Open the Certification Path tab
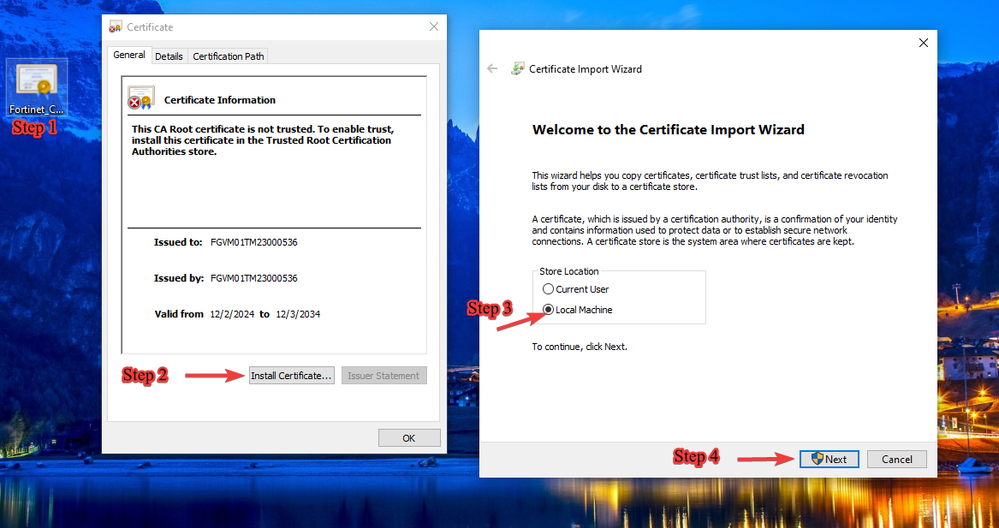The height and width of the screenshot is (528, 999). coord(228,57)
